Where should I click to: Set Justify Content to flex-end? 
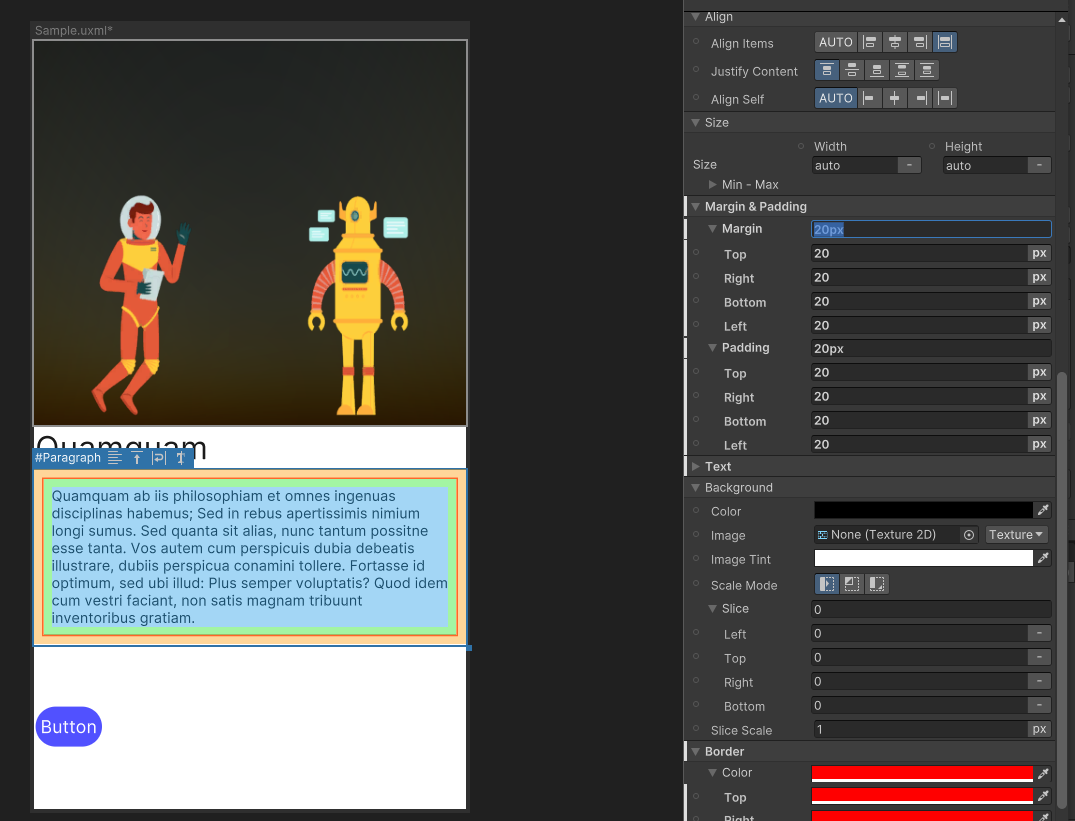[x=877, y=71]
